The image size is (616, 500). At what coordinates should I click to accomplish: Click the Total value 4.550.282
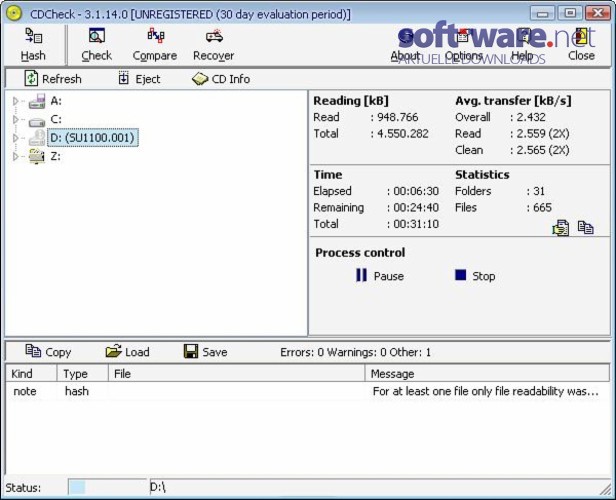403,134
